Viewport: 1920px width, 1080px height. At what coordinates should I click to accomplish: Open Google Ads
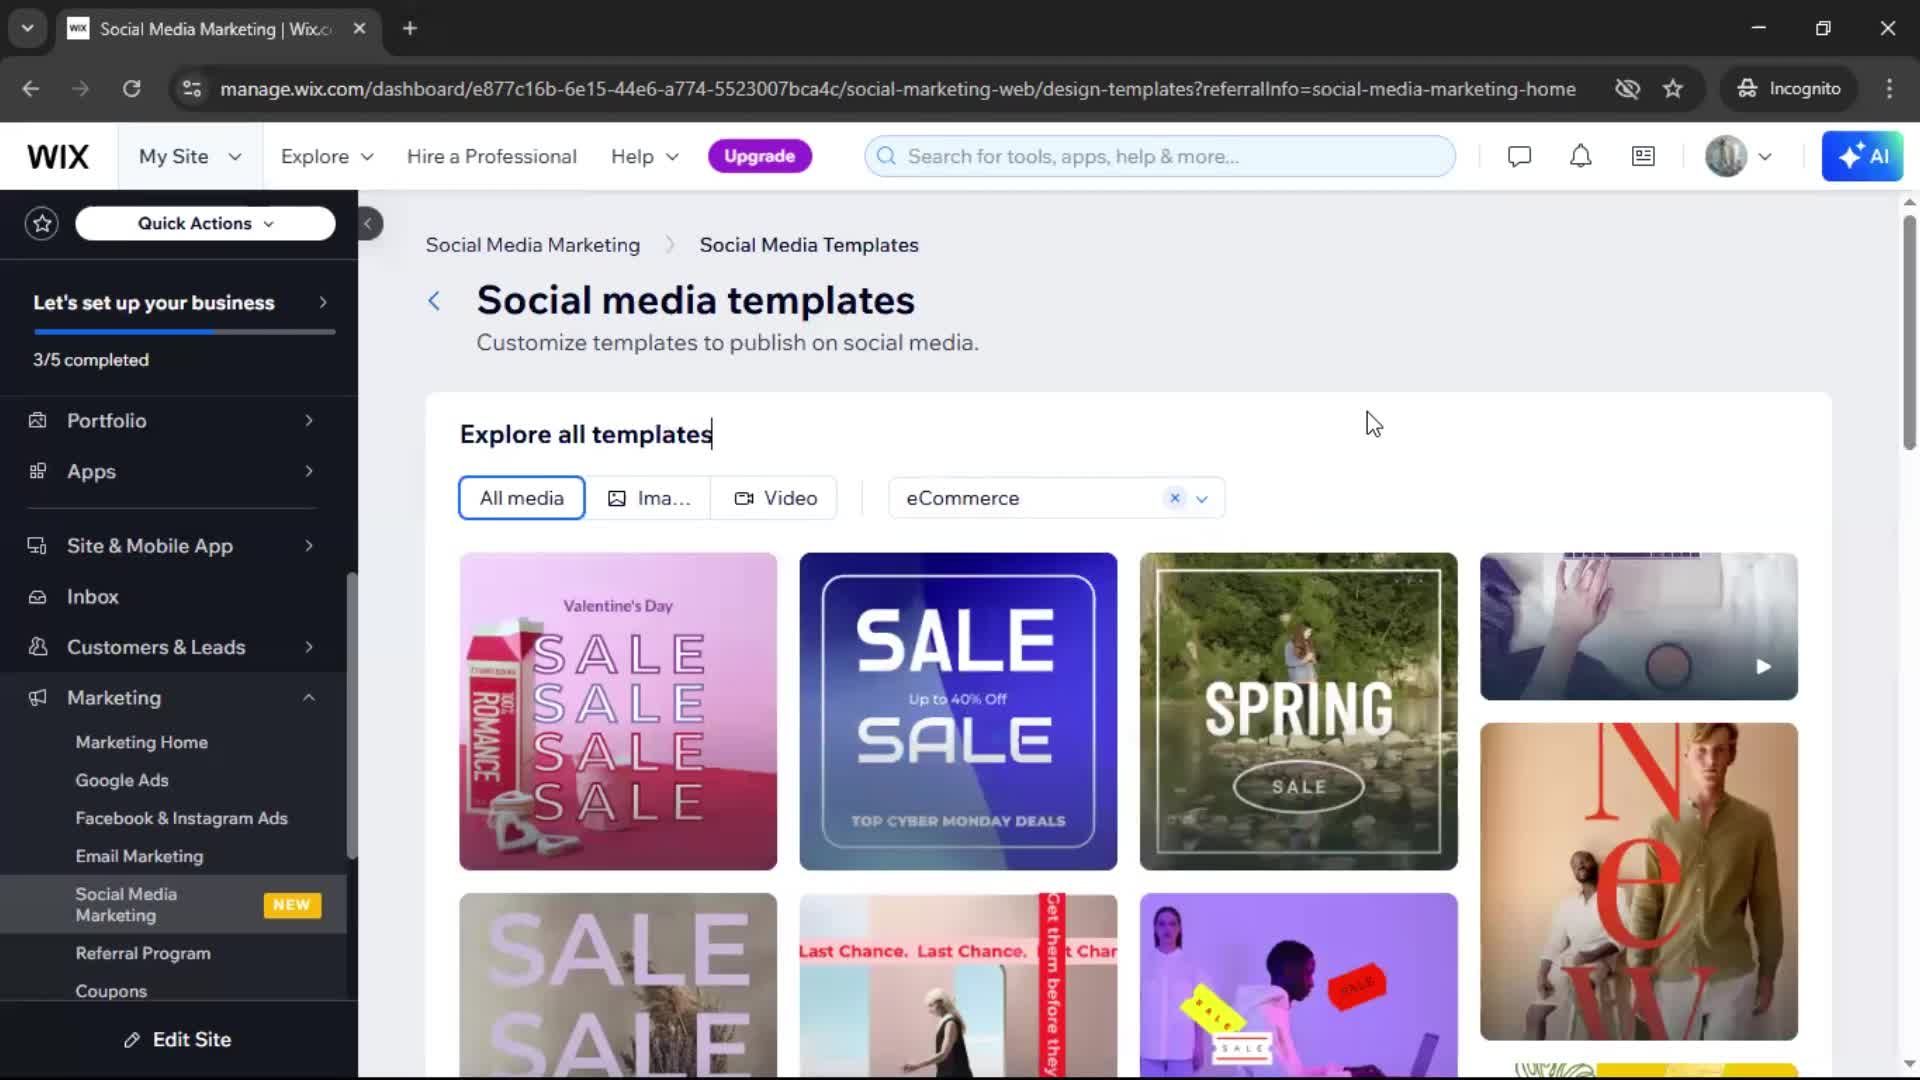[x=122, y=780]
